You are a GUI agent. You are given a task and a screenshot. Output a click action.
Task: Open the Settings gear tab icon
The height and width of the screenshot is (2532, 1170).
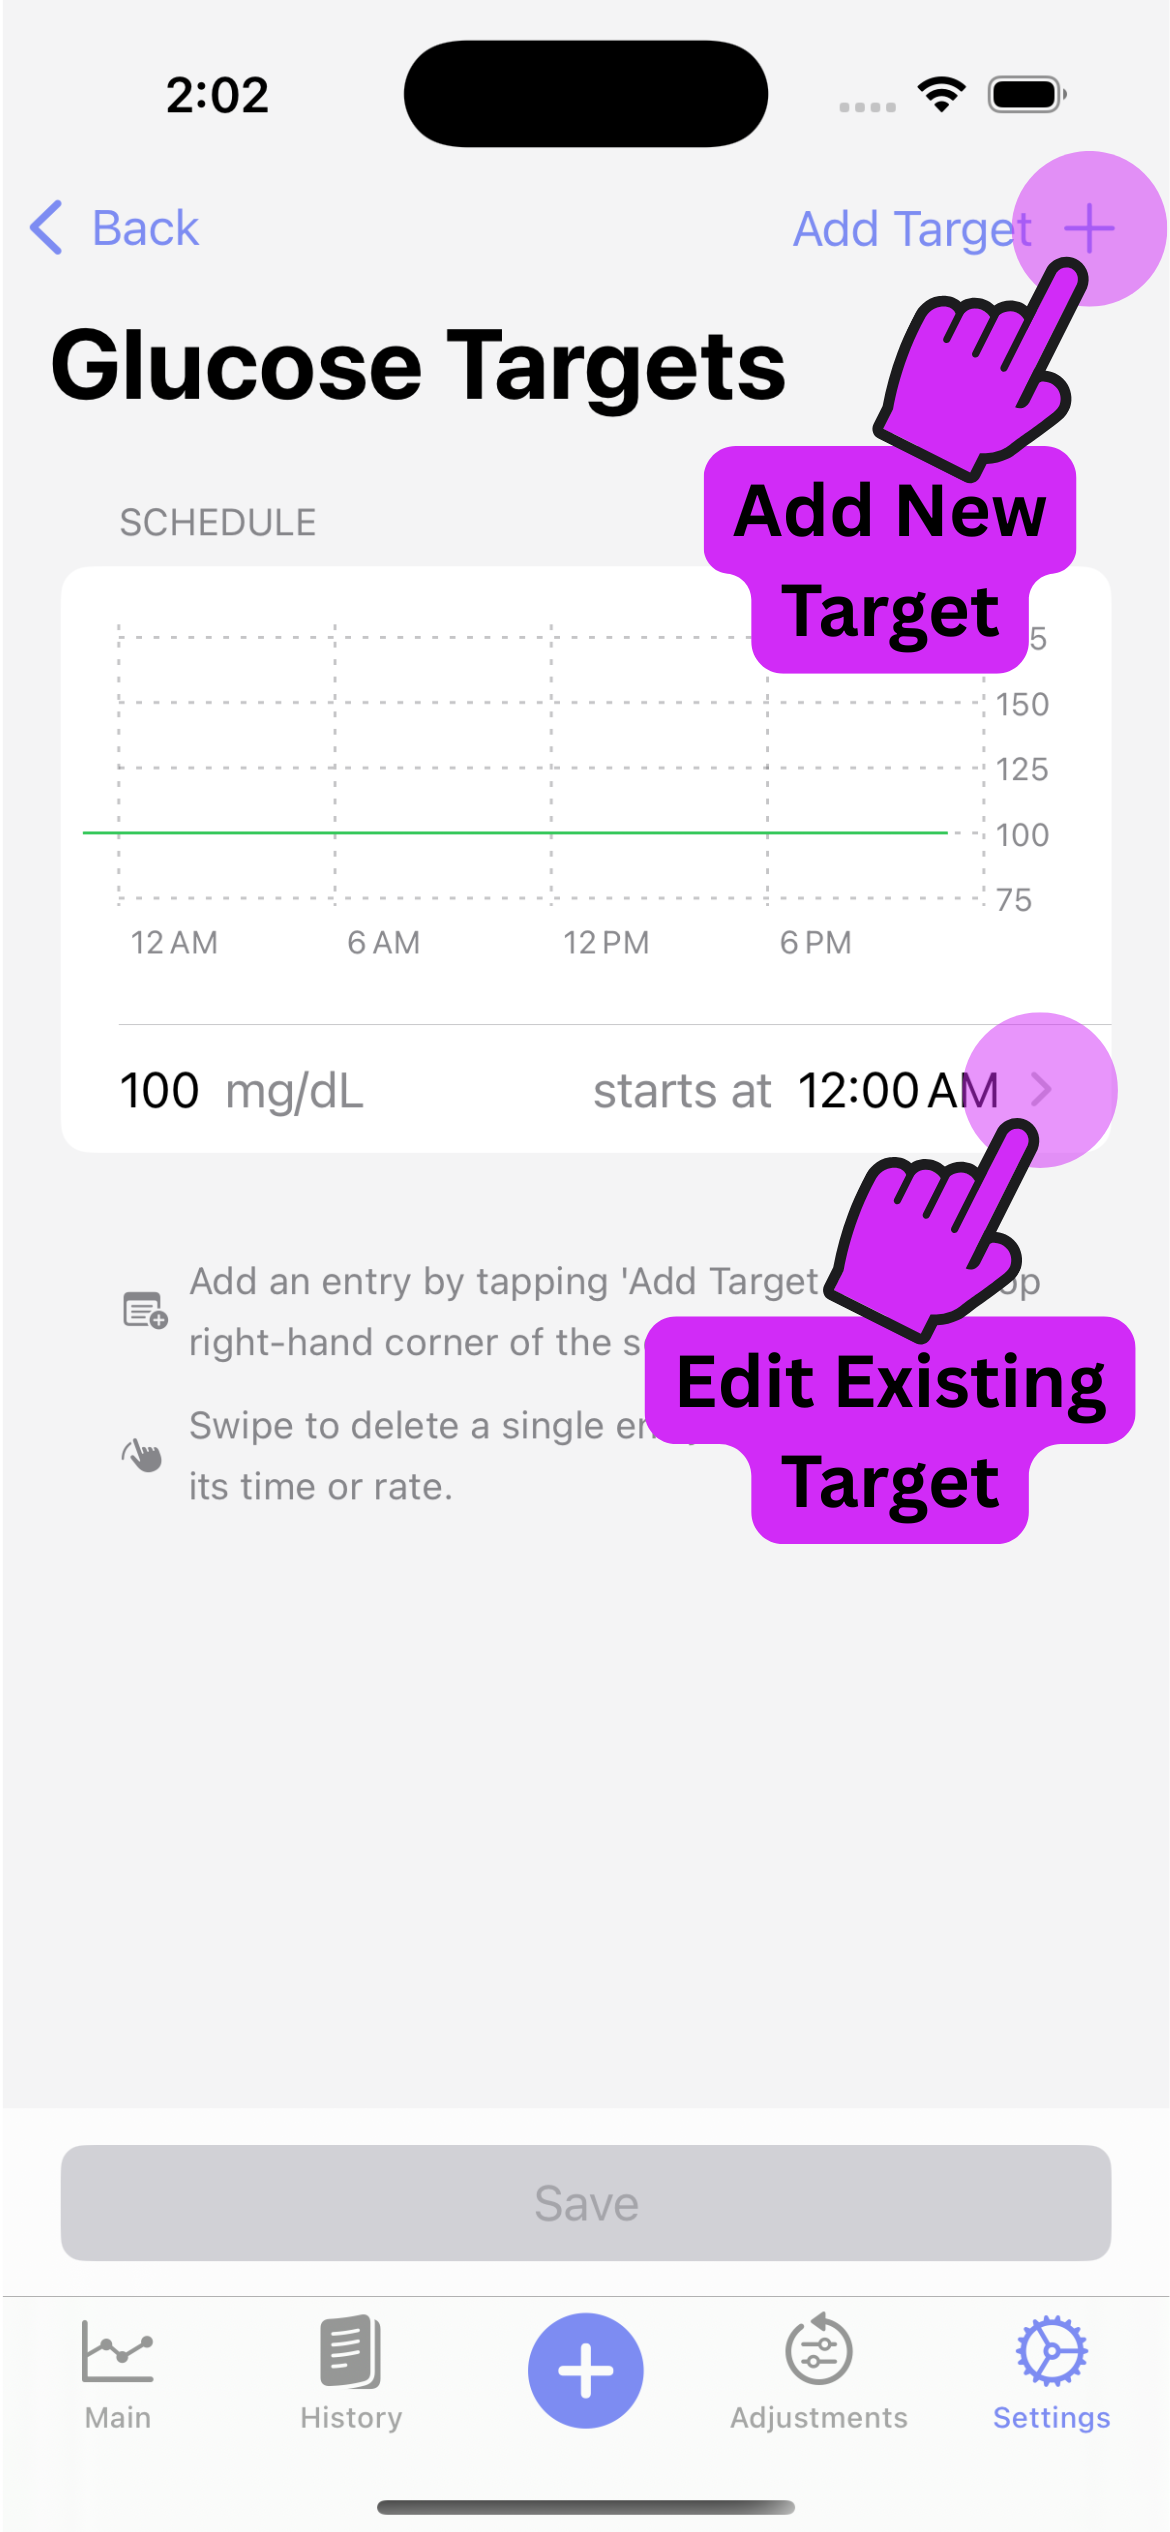[x=1051, y=2351]
